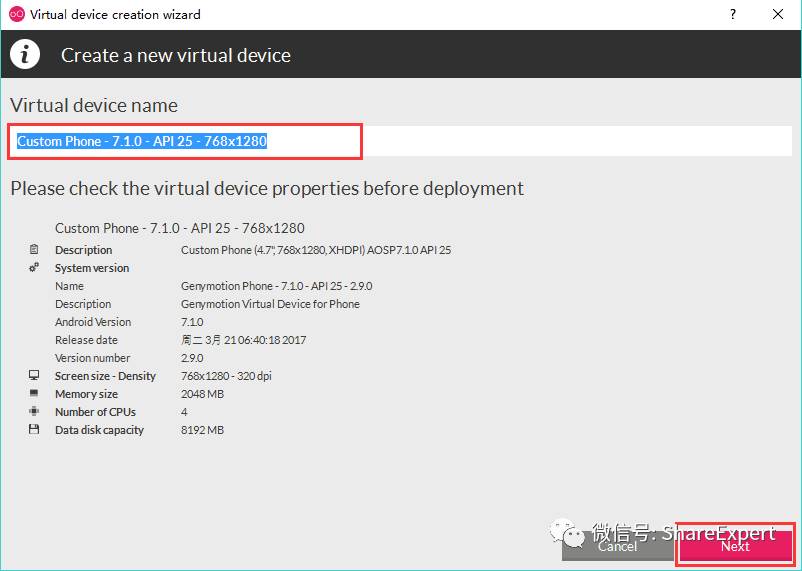Screen dimensions: 802x571
Task: Click the Description clipboard icon
Action: [34, 250]
